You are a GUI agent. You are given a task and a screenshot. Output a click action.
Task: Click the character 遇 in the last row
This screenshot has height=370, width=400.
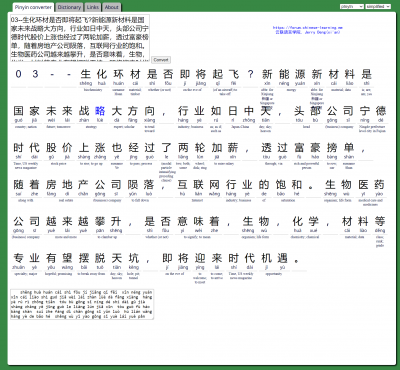[282, 258]
